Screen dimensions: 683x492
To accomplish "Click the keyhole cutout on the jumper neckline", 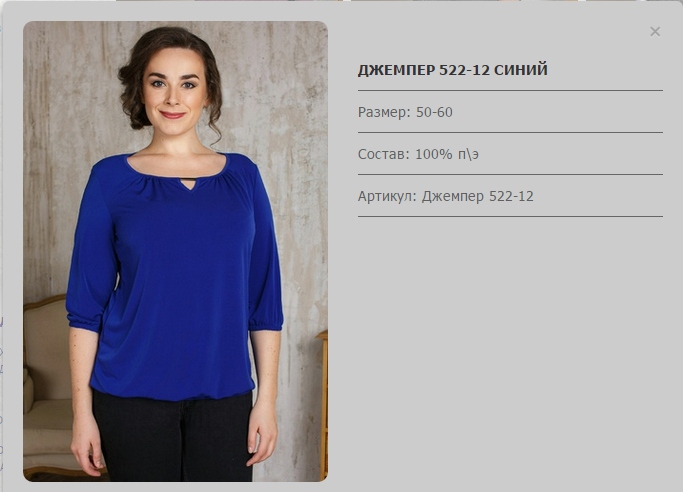I will (188, 184).
